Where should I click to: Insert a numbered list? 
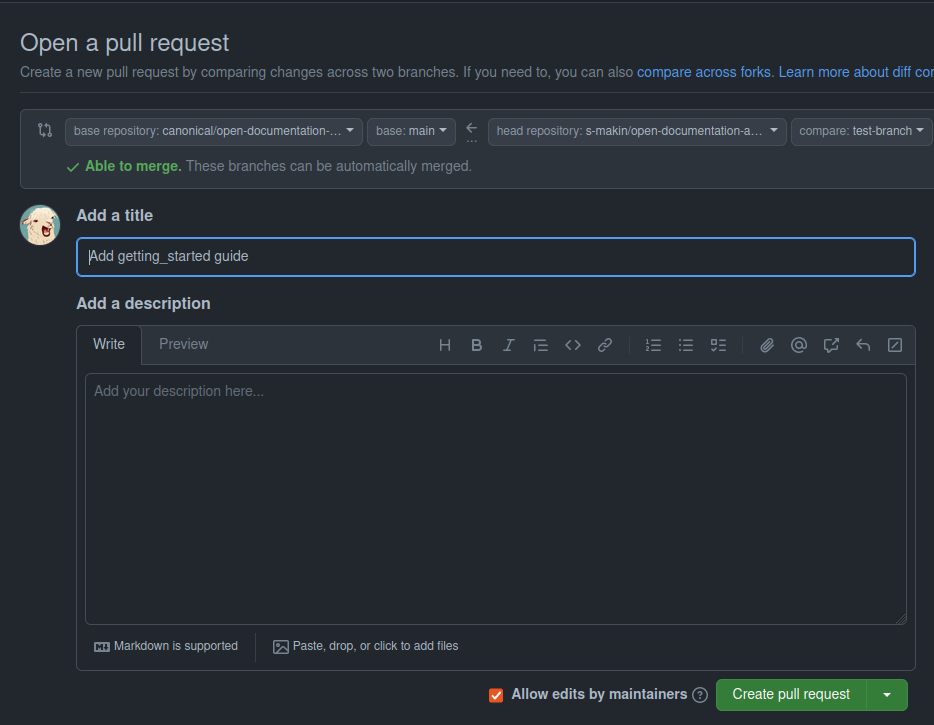coord(654,345)
